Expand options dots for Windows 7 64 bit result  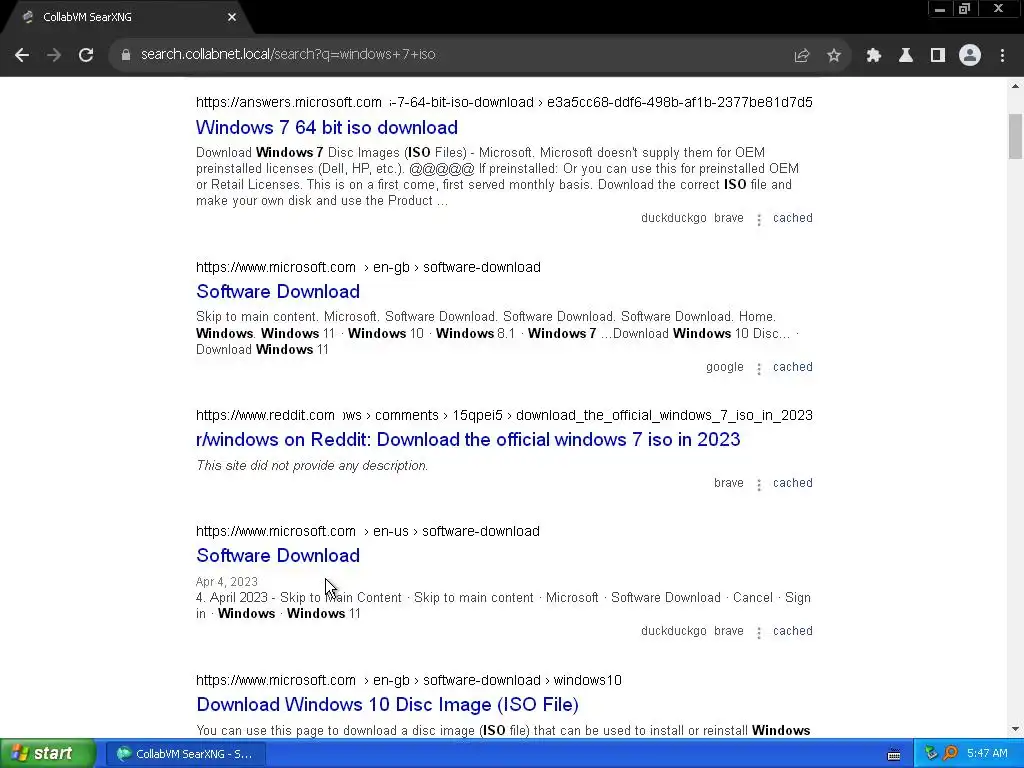tap(759, 219)
